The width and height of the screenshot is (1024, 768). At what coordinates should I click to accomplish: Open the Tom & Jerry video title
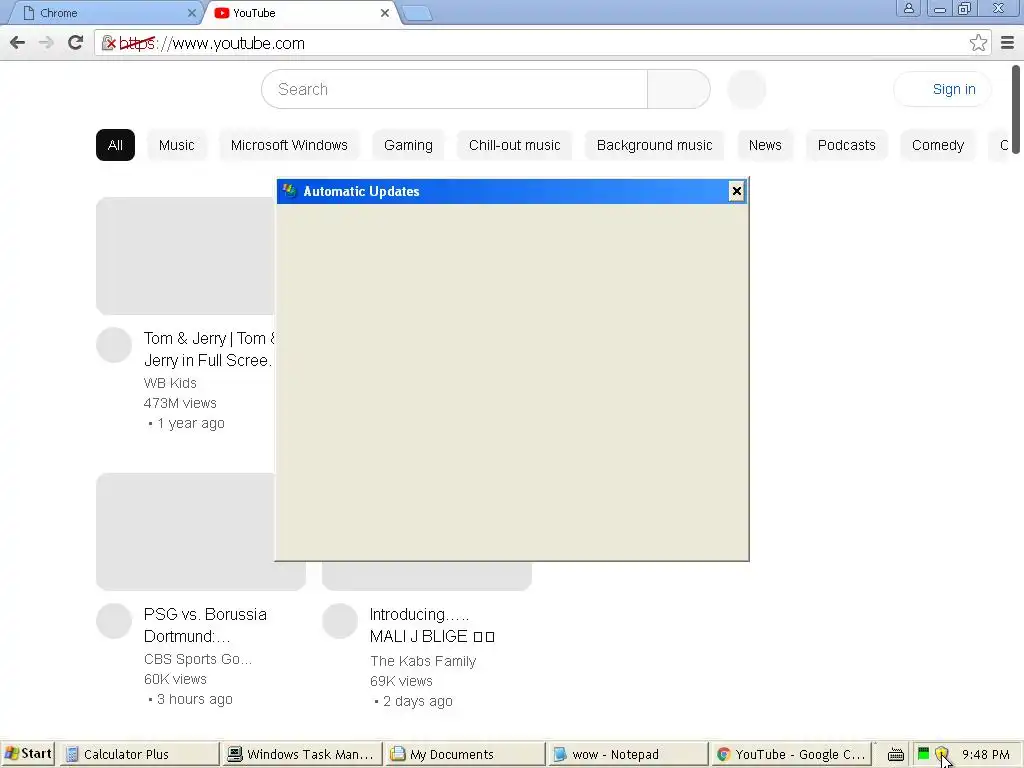pos(209,349)
